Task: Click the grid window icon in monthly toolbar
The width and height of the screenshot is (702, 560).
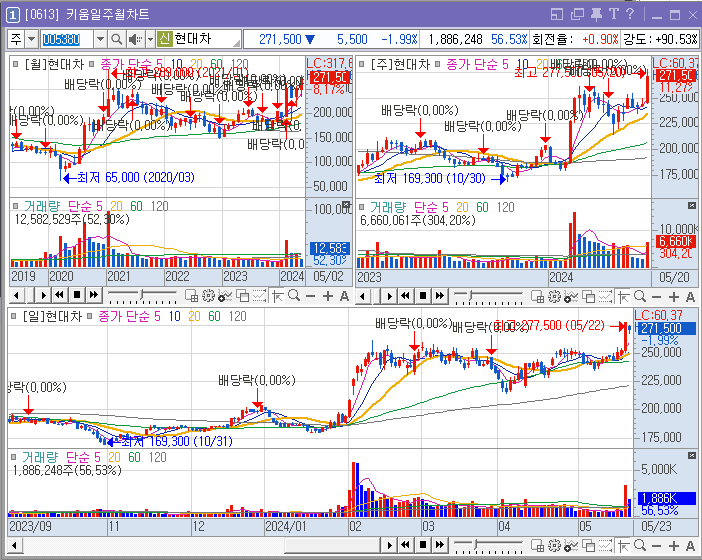Action: click(192, 296)
